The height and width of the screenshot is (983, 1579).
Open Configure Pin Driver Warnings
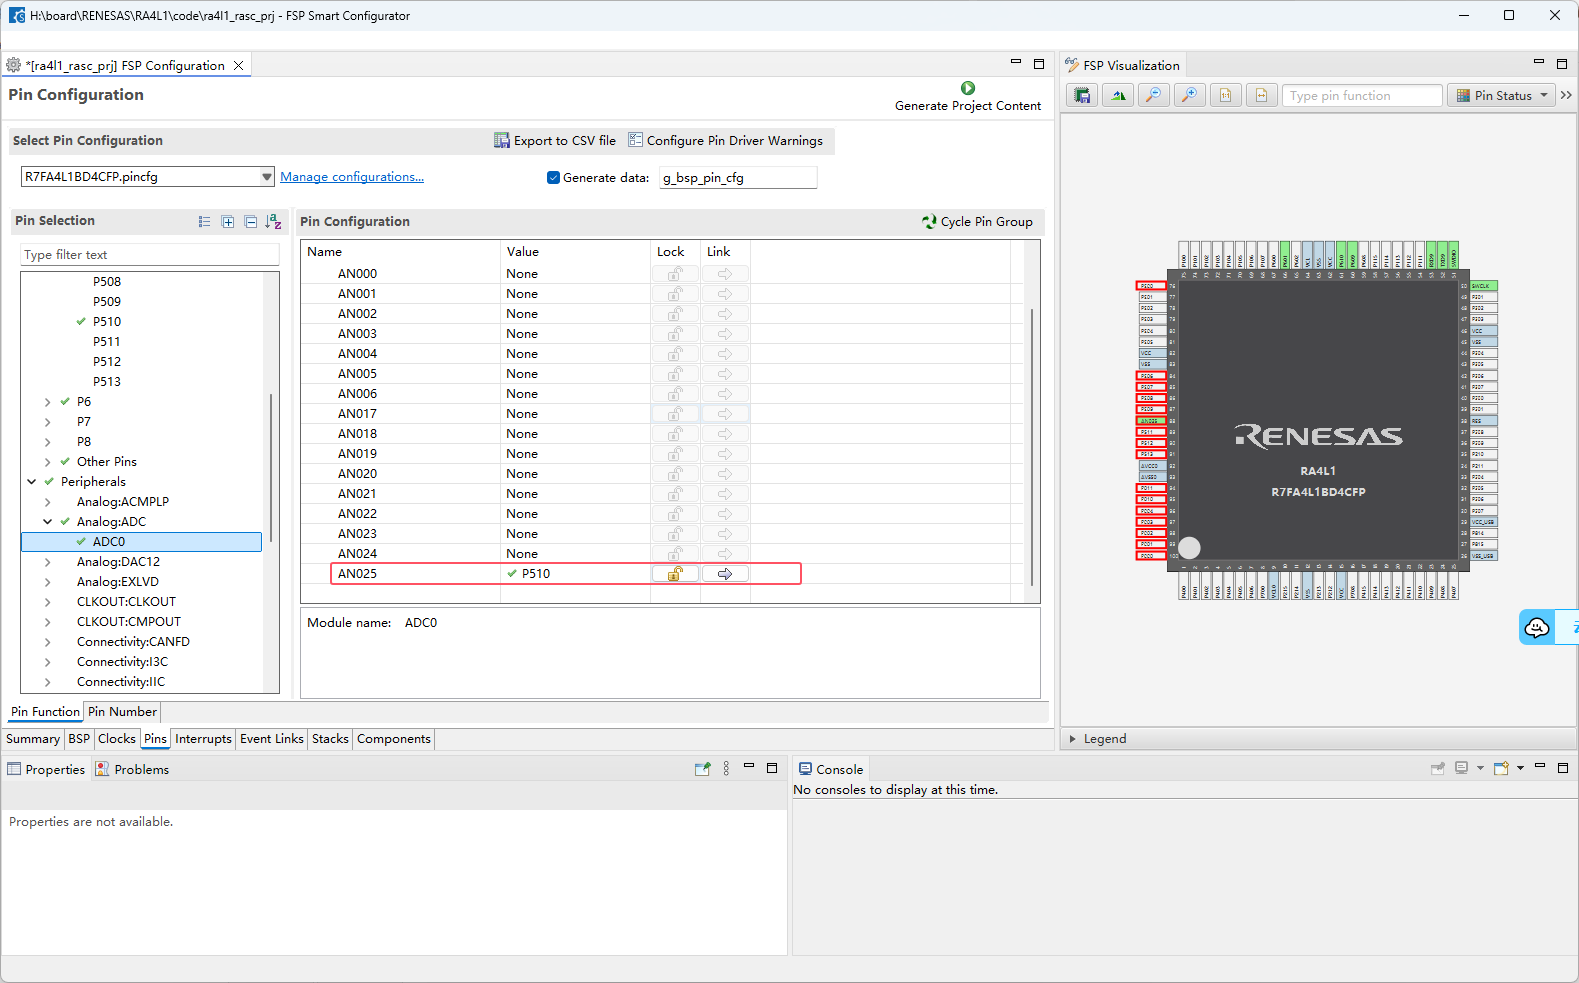point(726,141)
